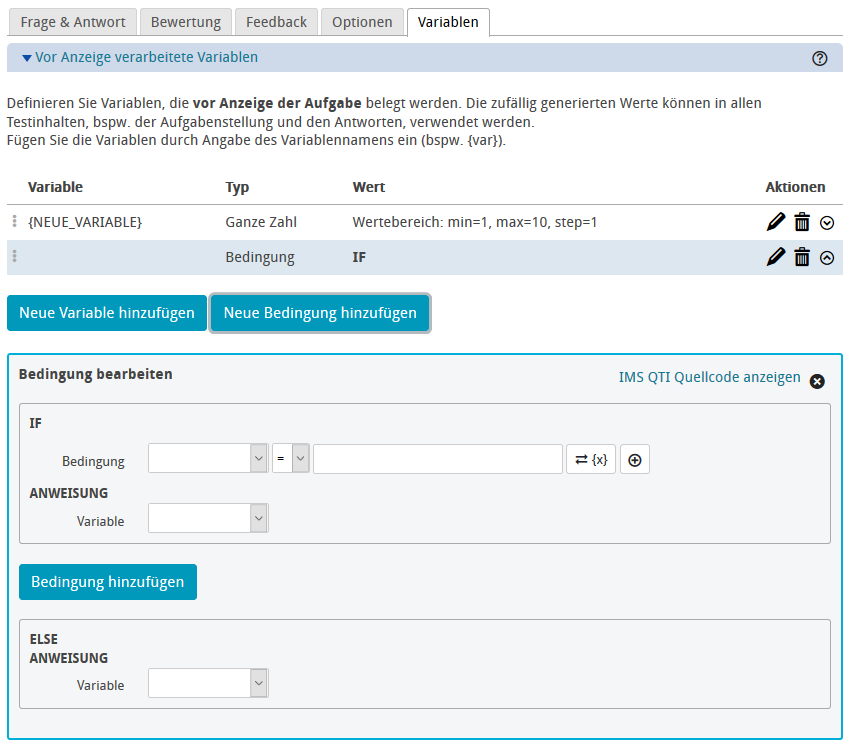Click Neue Variable hinzufügen button
This screenshot has height=747, width=852.
click(107, 313)
